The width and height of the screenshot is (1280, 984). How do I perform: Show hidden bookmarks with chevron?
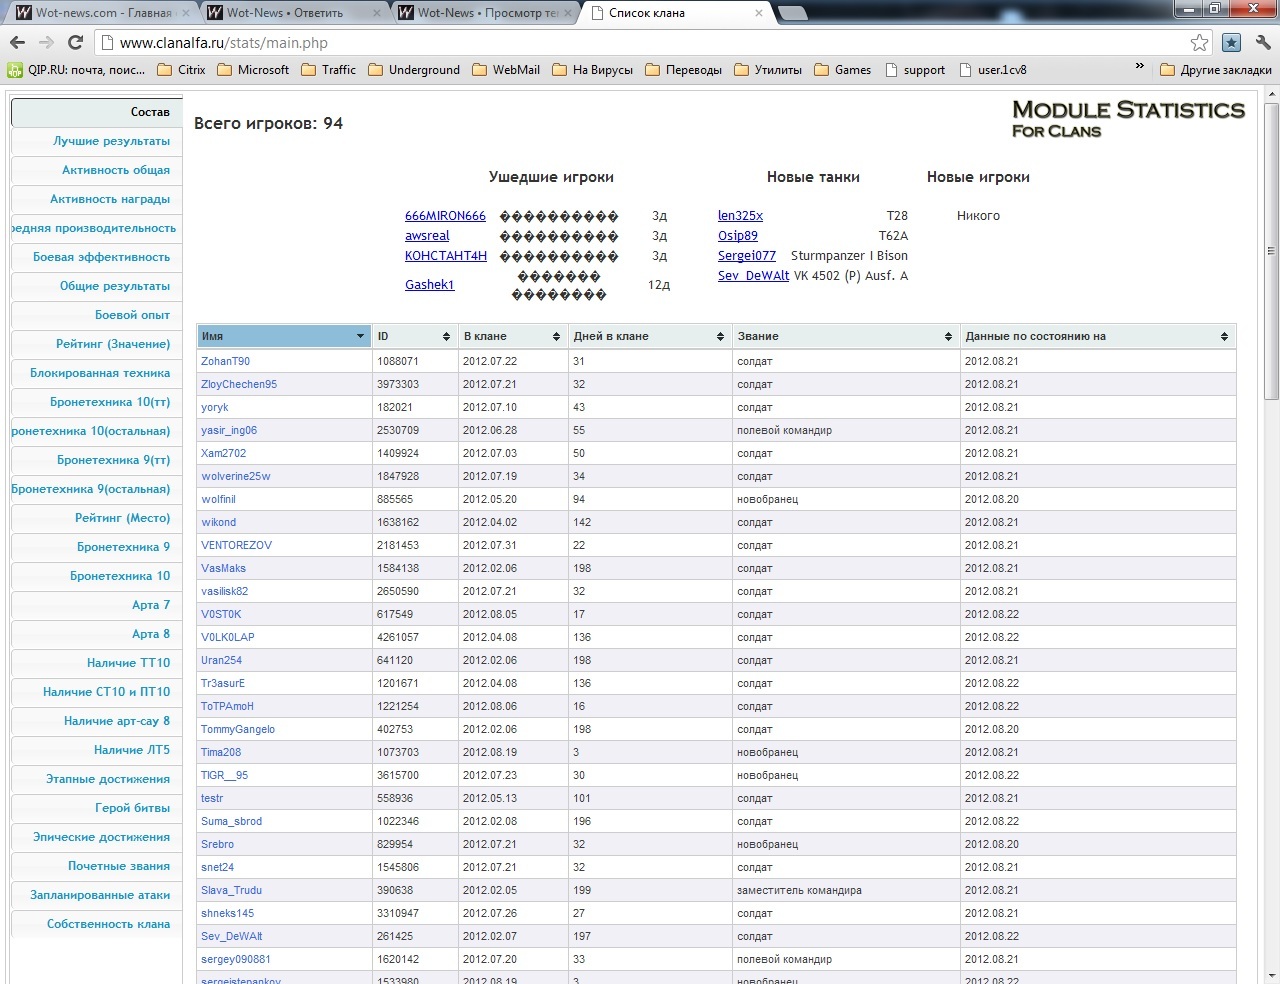(1139, 67)
